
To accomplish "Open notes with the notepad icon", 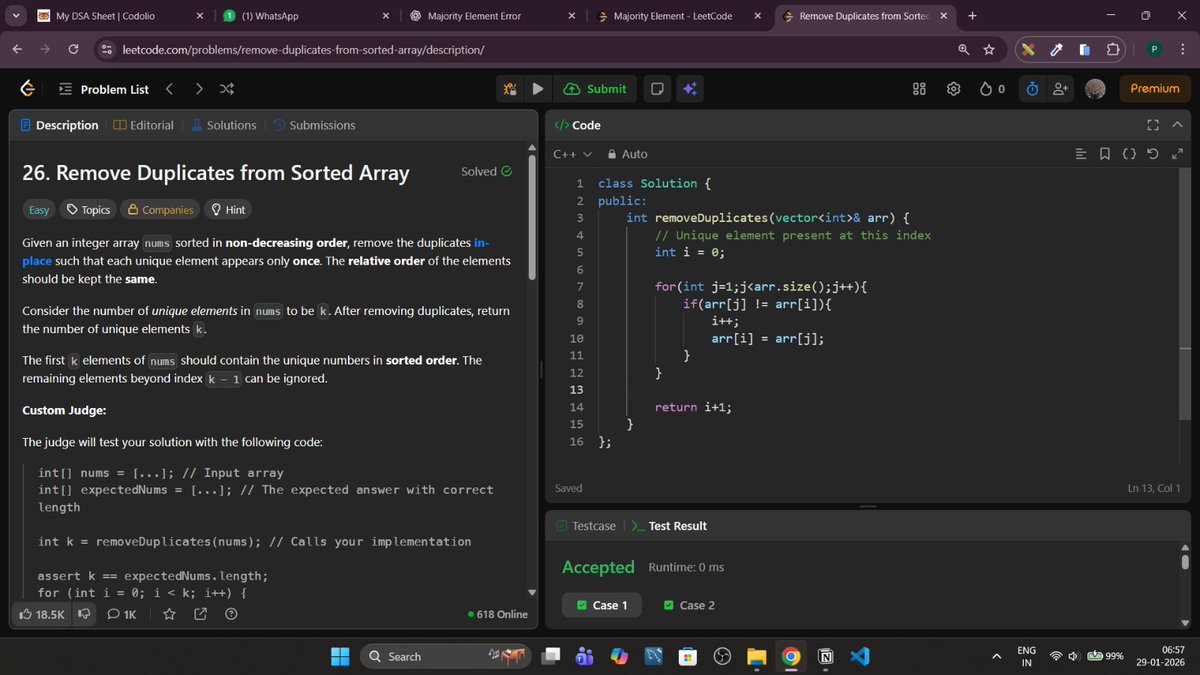I will click(x=657, y=88).
